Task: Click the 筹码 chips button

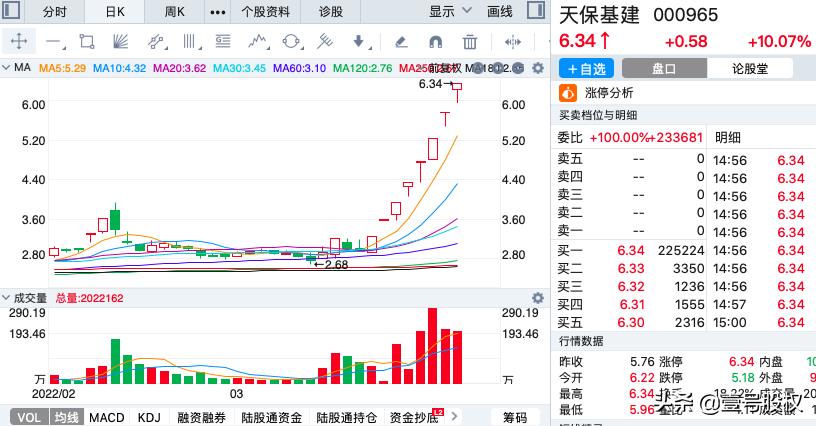Action: (x=515, y=417)
